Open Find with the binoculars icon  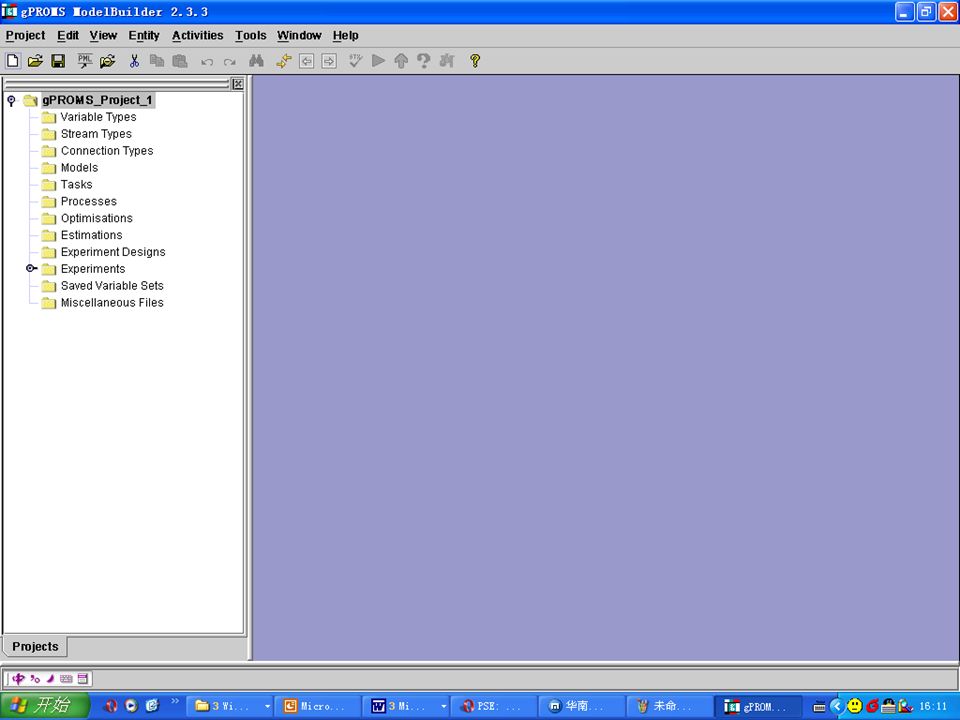257,61
